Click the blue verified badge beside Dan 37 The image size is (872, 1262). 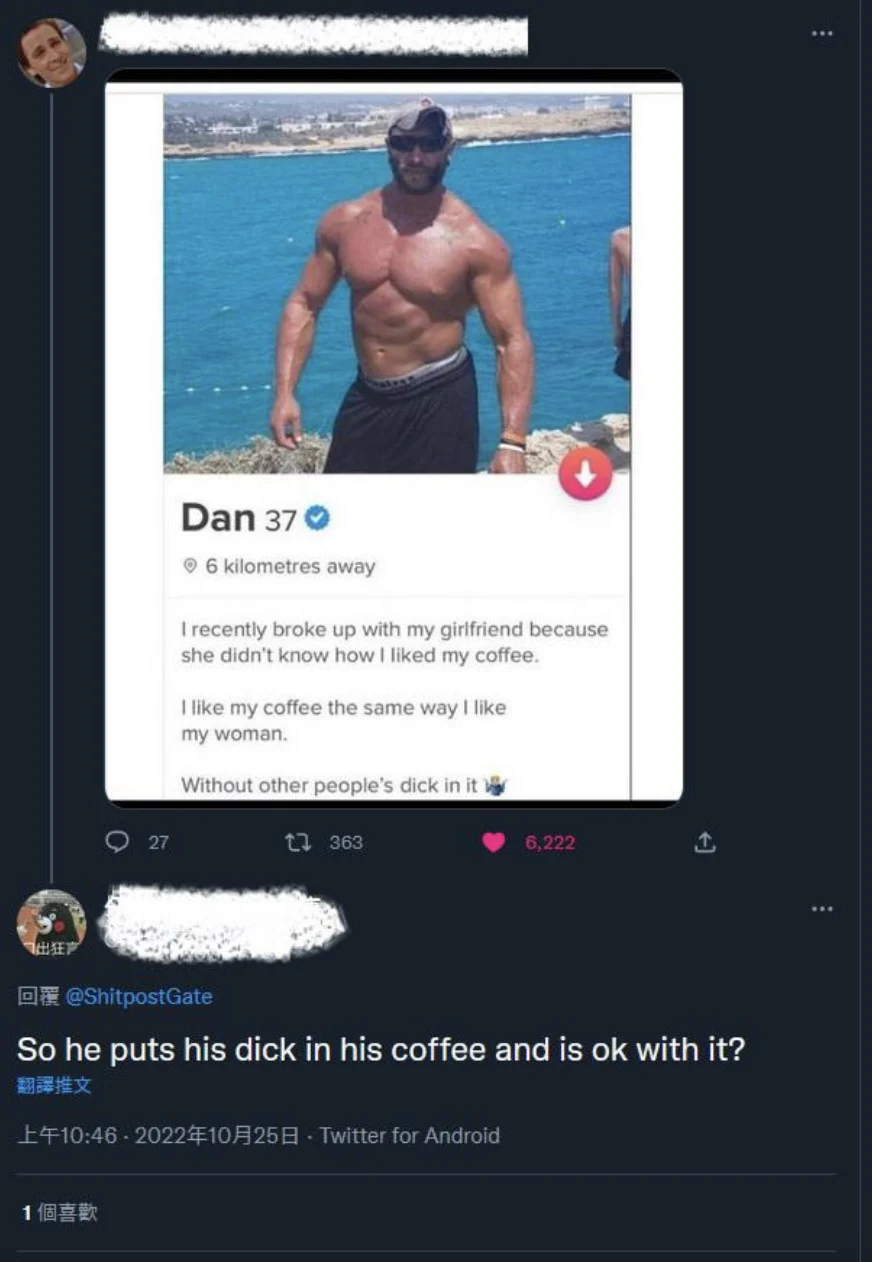coord(317,518)
